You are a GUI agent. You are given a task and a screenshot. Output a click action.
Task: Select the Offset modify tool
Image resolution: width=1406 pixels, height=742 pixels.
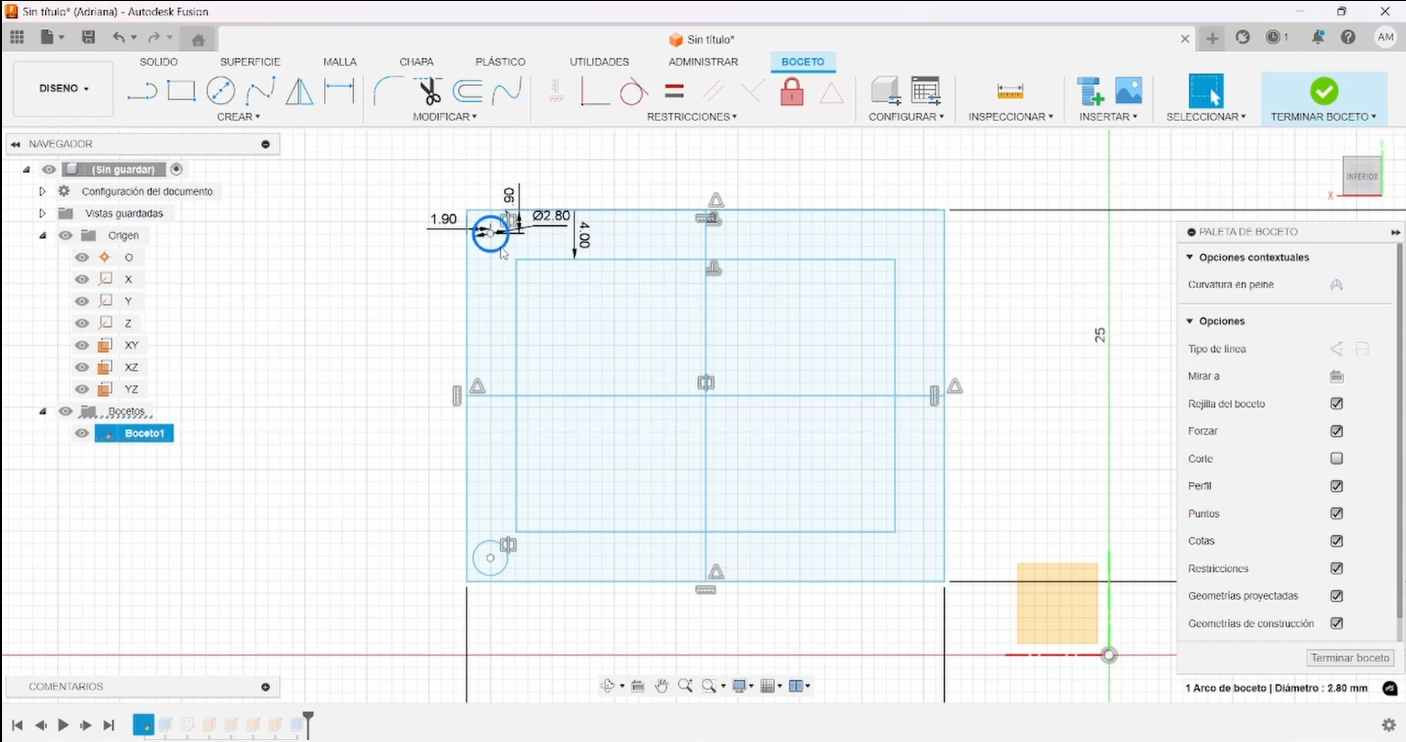pyautogui.click(x=468, y=92)
